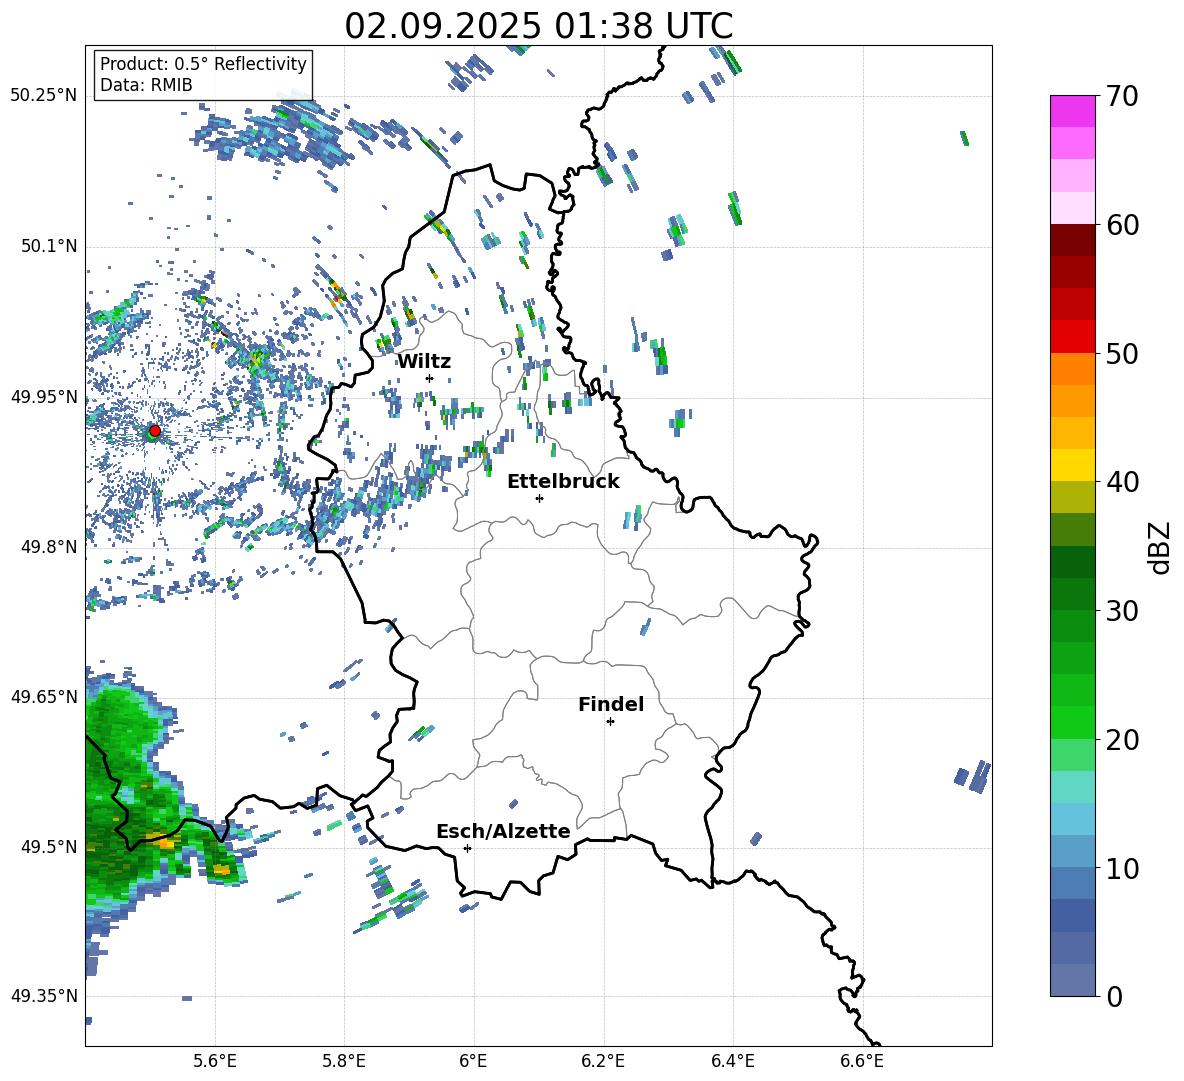This screenshot has width=1184, height=1081.
Task: Click the Wiltz station cross marker
Action: [x=430, y=378]
